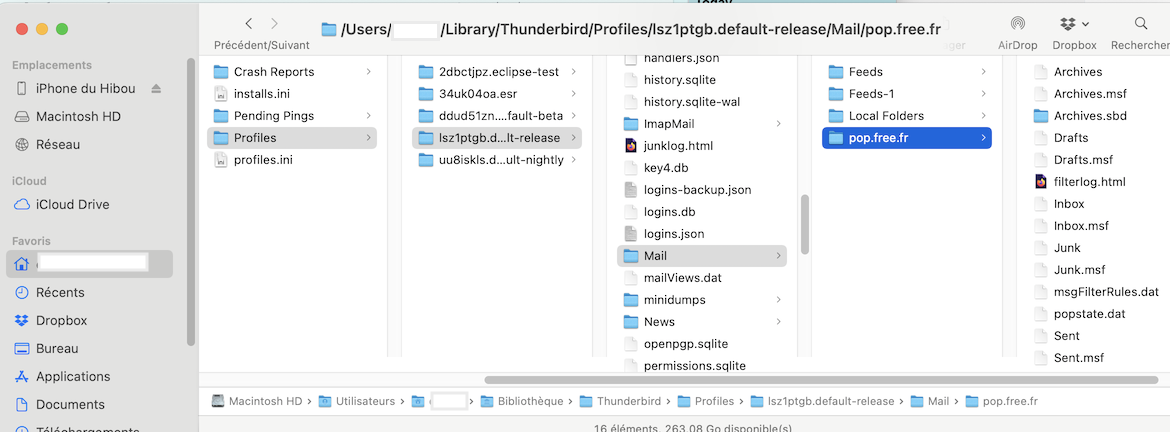Expand the Crash Reports folder chevron

click(x=368, y=72)
